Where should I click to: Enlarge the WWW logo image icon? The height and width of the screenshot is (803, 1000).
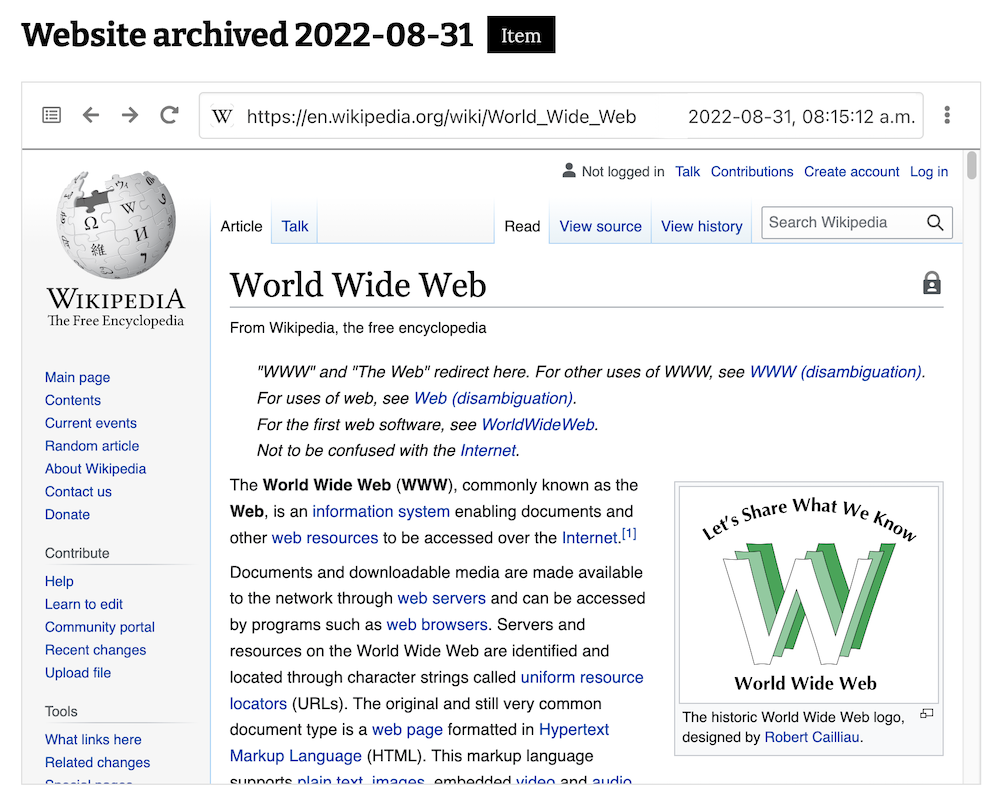pyautogui.click(x=927, y=714)
